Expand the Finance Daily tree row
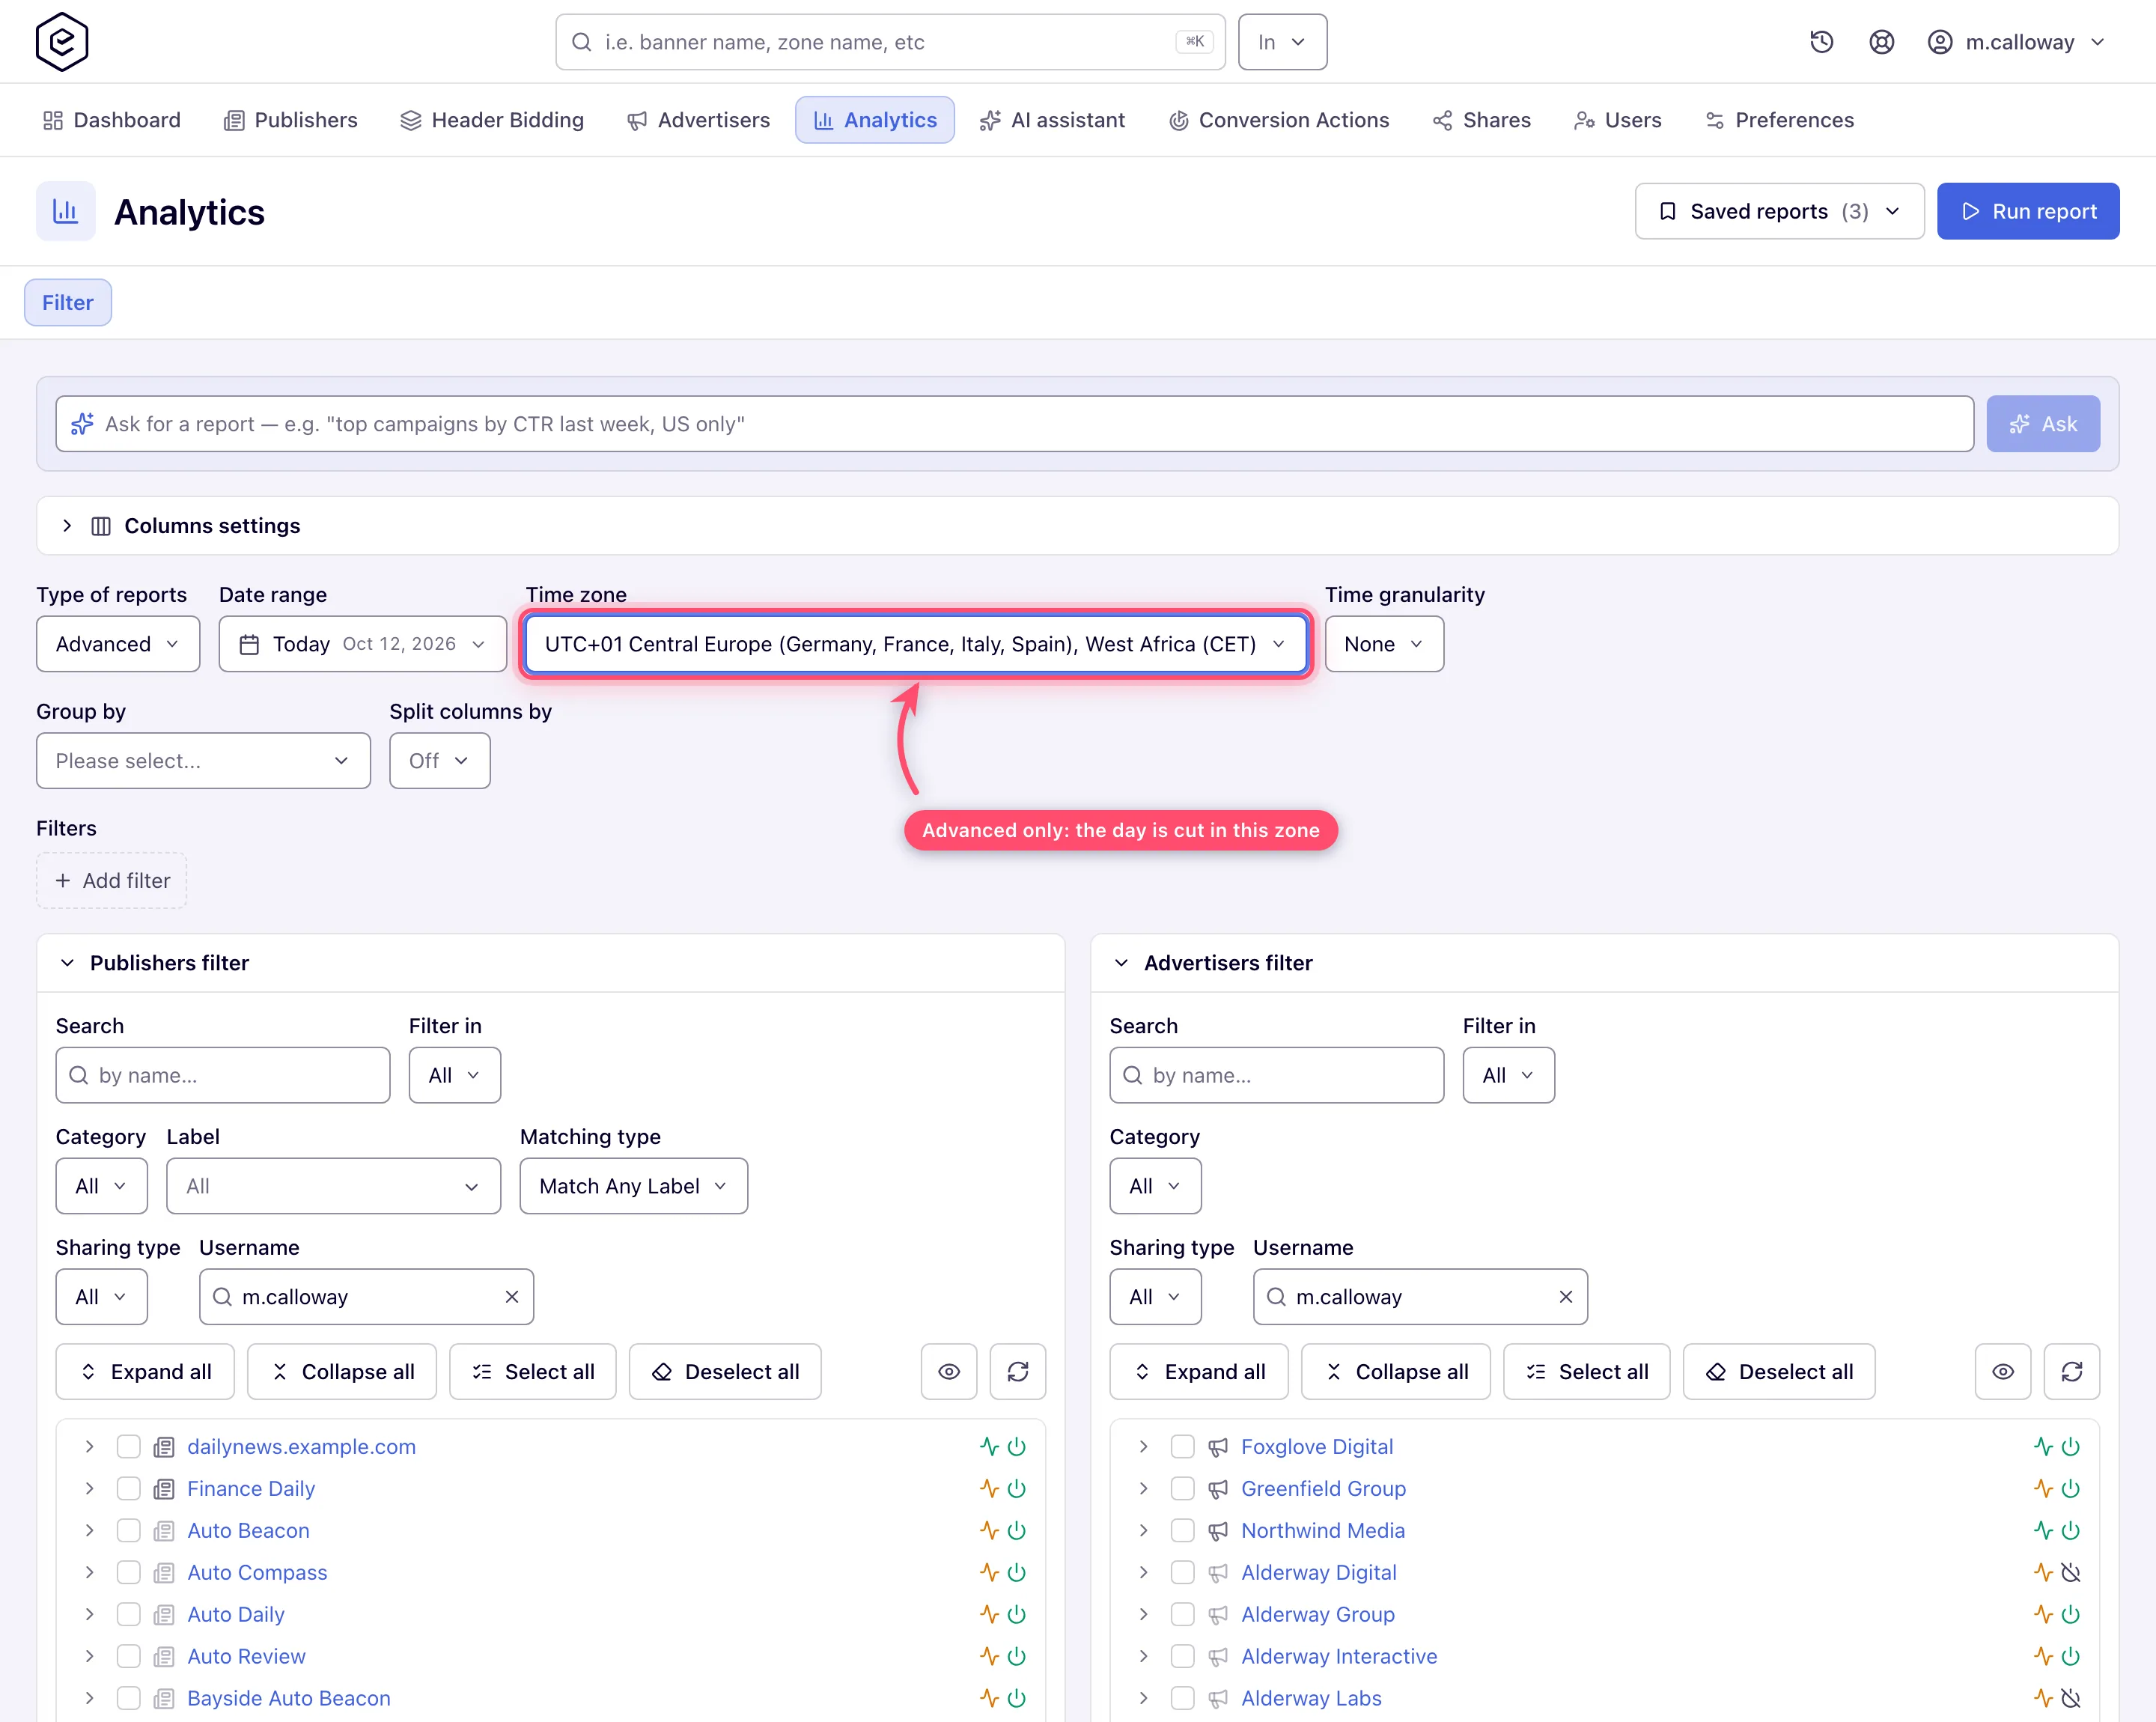 click(89, 1489)
